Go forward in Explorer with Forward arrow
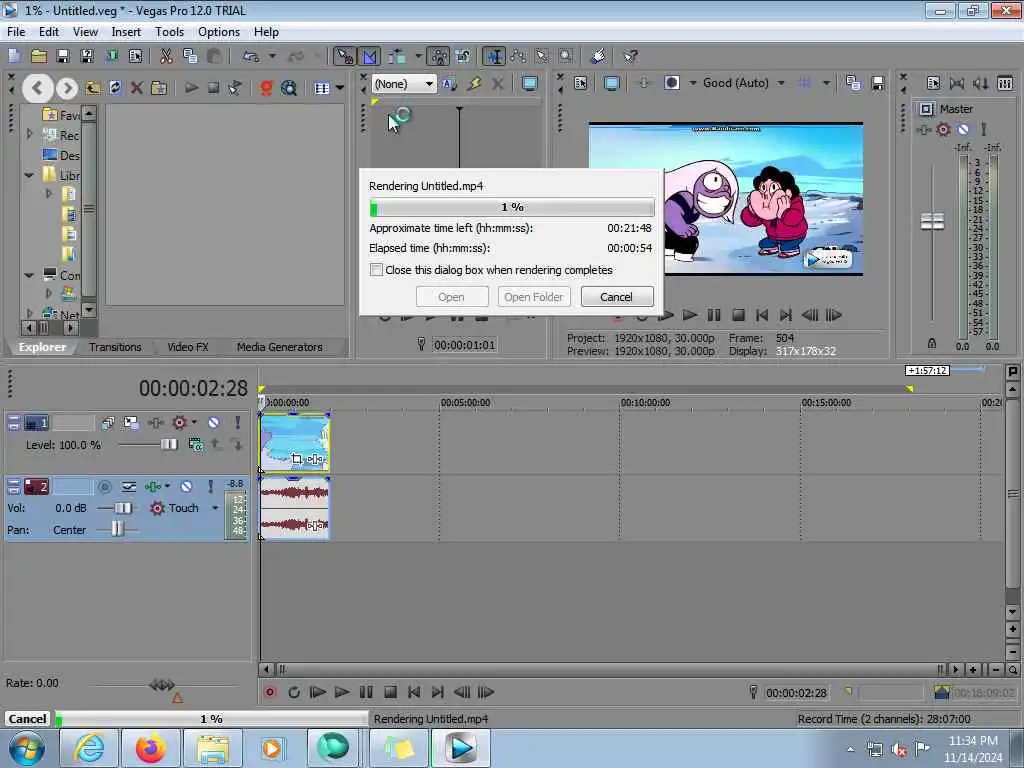Screen dimensions: 1024x768 (67, 88)
